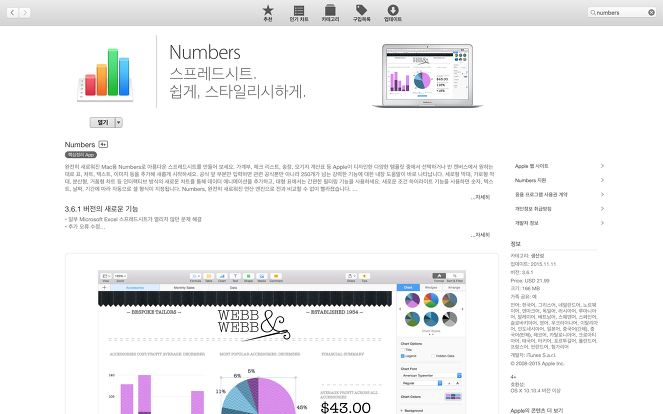Screen dimensions: 663x414
Task: Click the gray App badge under Numbers
Action: [81, 155]
